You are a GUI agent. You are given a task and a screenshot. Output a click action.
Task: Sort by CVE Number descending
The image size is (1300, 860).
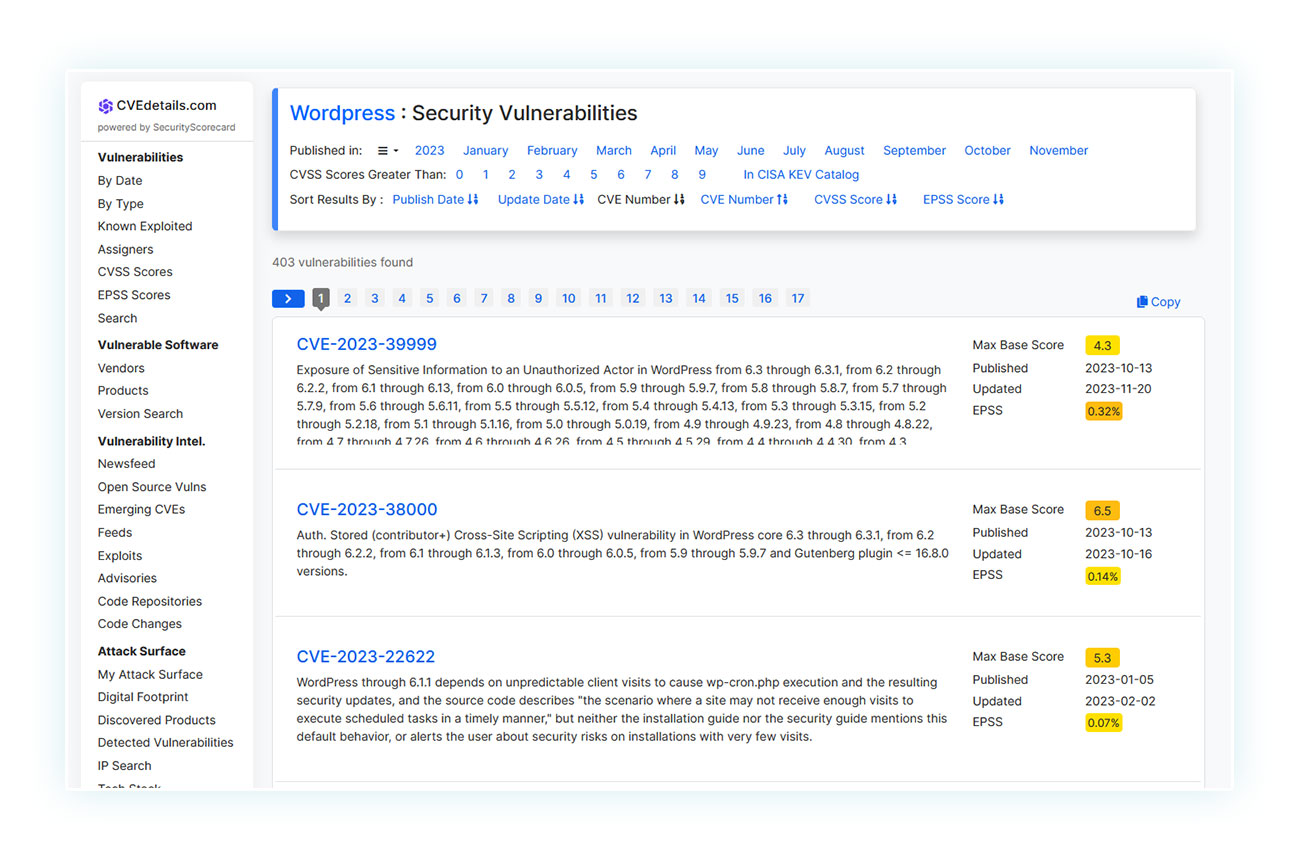tap(641, 200)
